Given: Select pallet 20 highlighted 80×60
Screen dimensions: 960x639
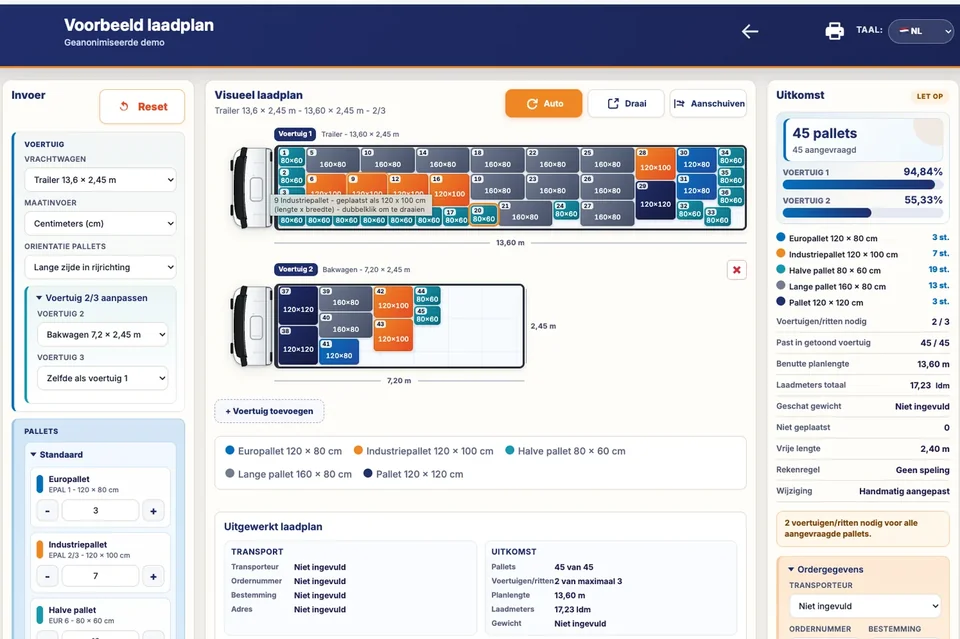Looking at the screenshot, I should coord(483,215).
